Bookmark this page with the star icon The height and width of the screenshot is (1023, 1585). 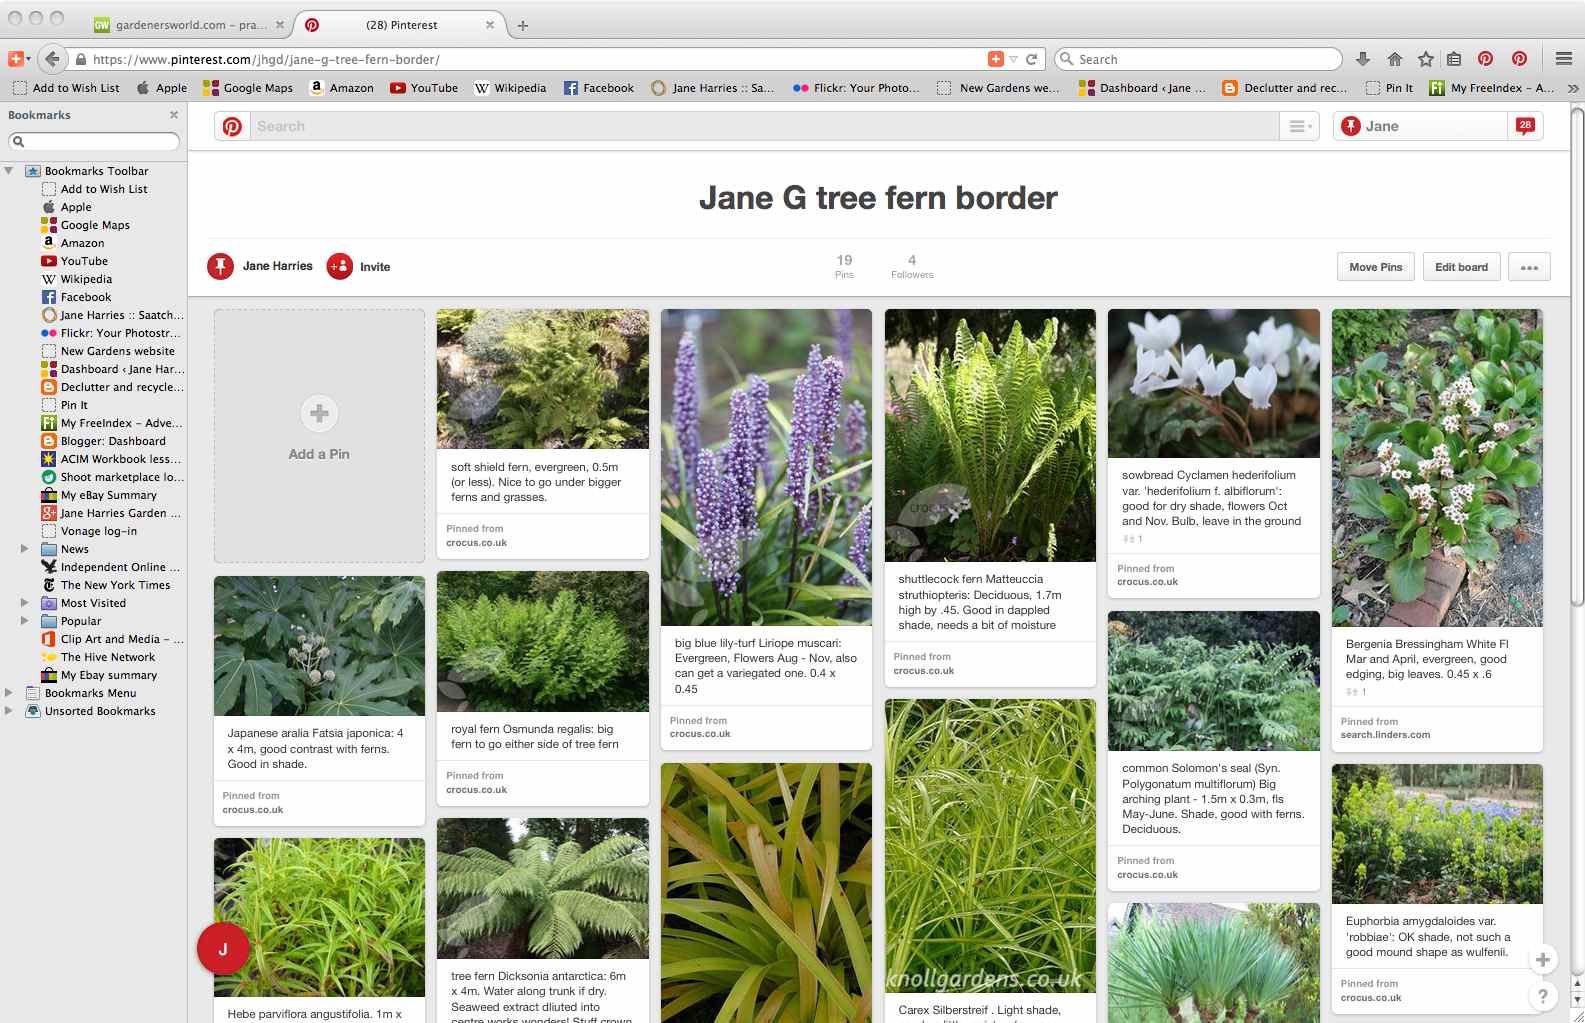point(1425,59)
